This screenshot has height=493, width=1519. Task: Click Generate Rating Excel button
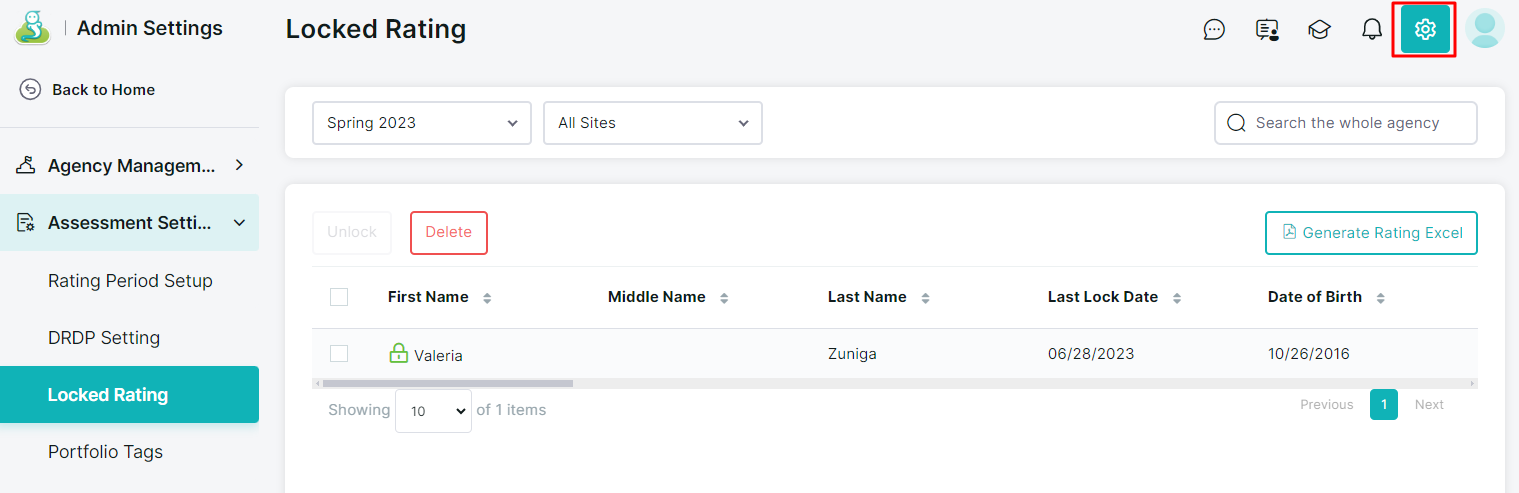[1371, 232]
